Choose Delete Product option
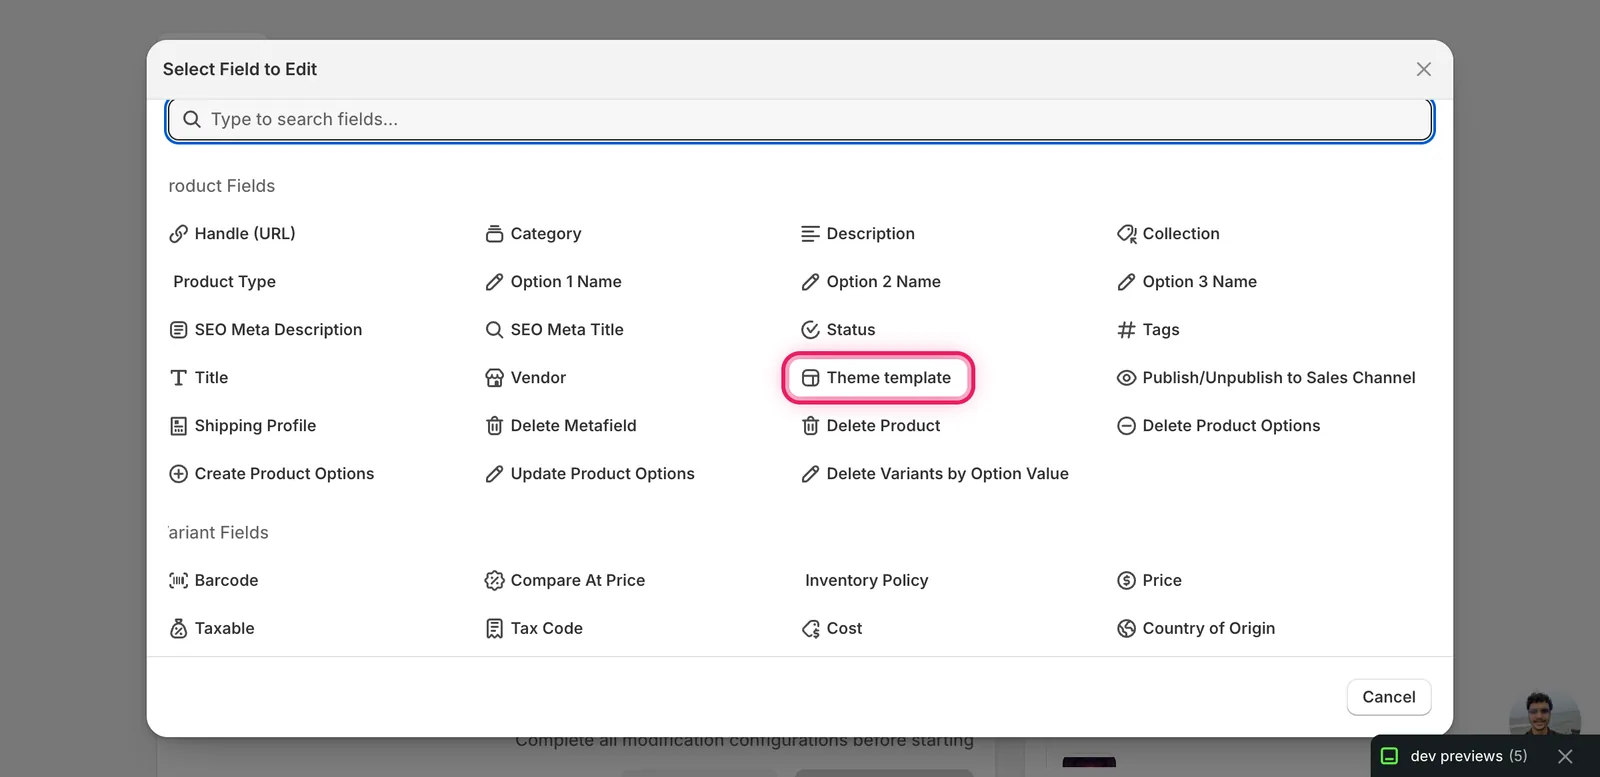This screenshot has width=1600, height=777. click(x=871, y=426)
